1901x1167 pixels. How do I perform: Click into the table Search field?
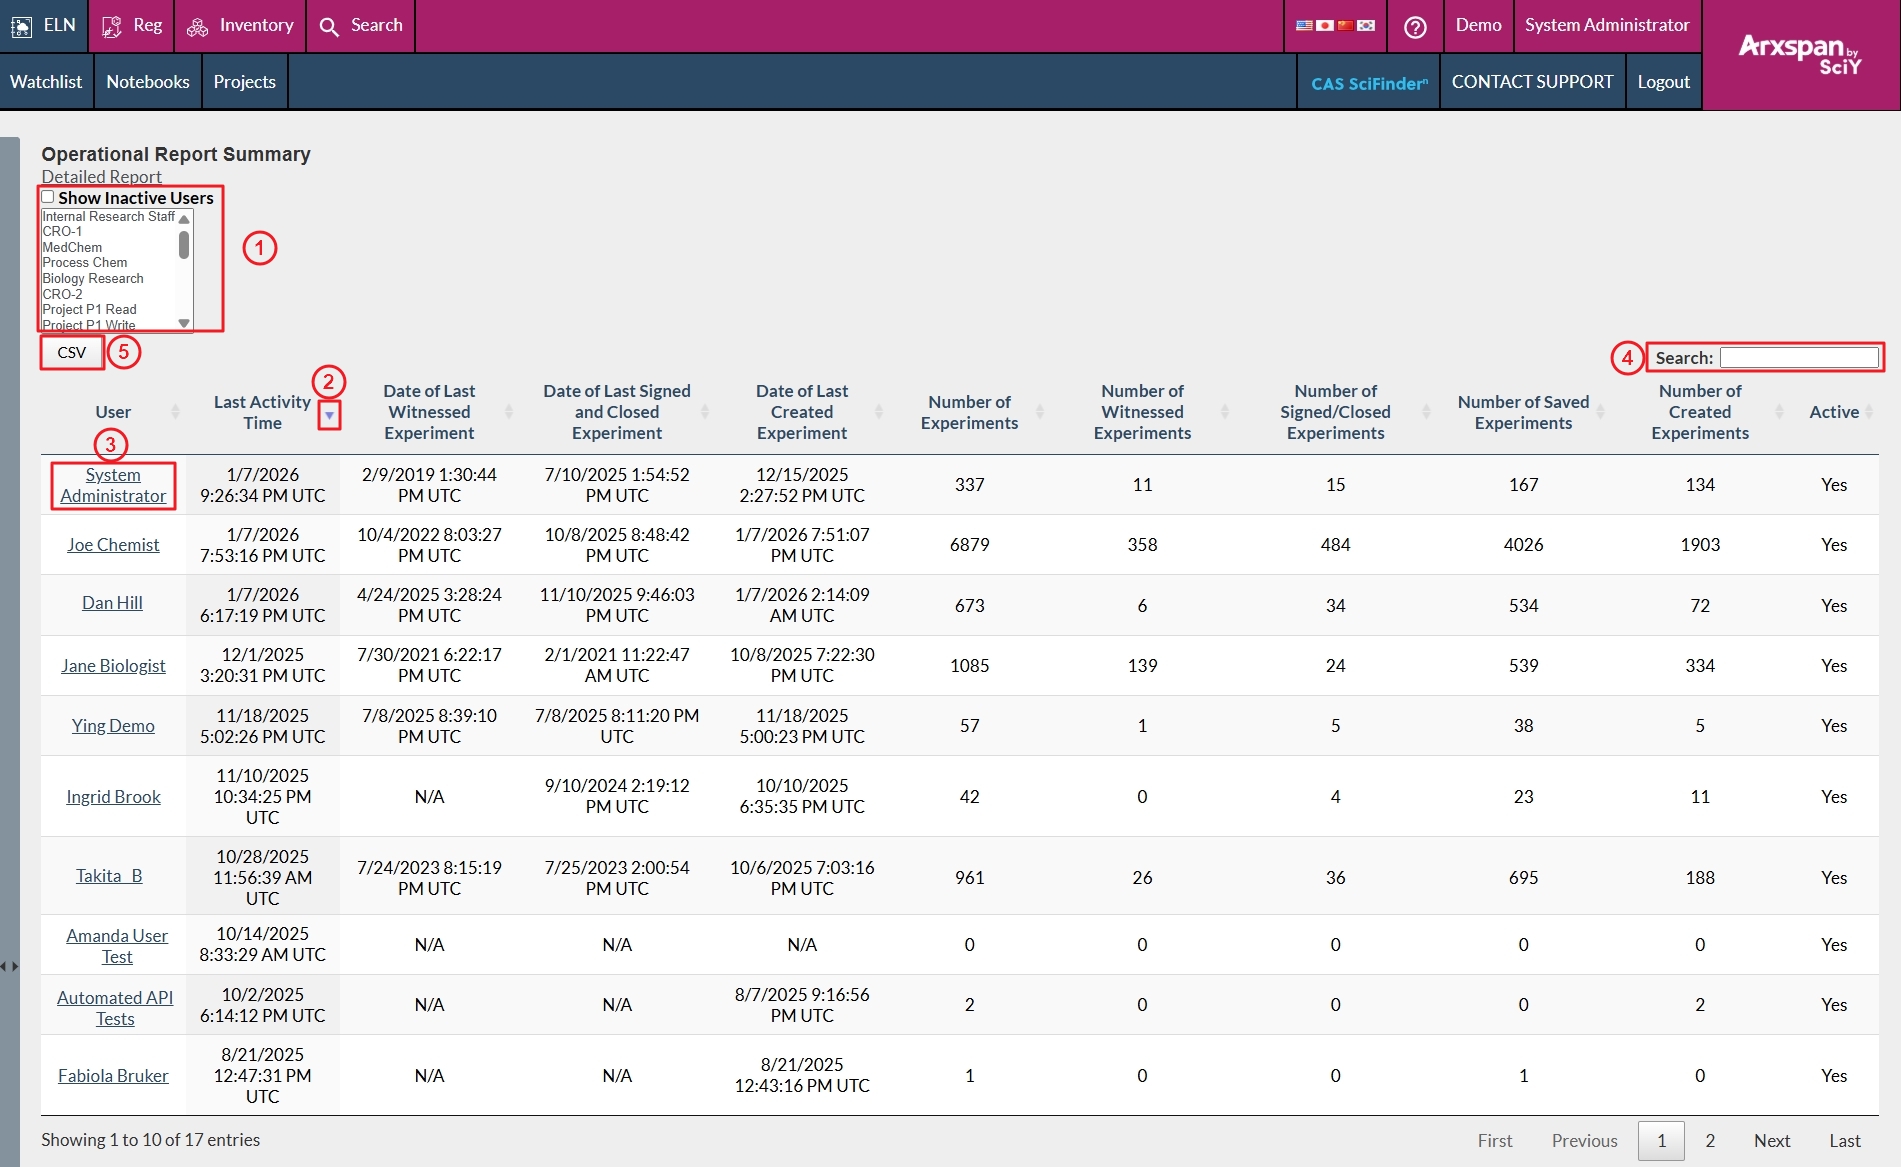[1798, 358]
